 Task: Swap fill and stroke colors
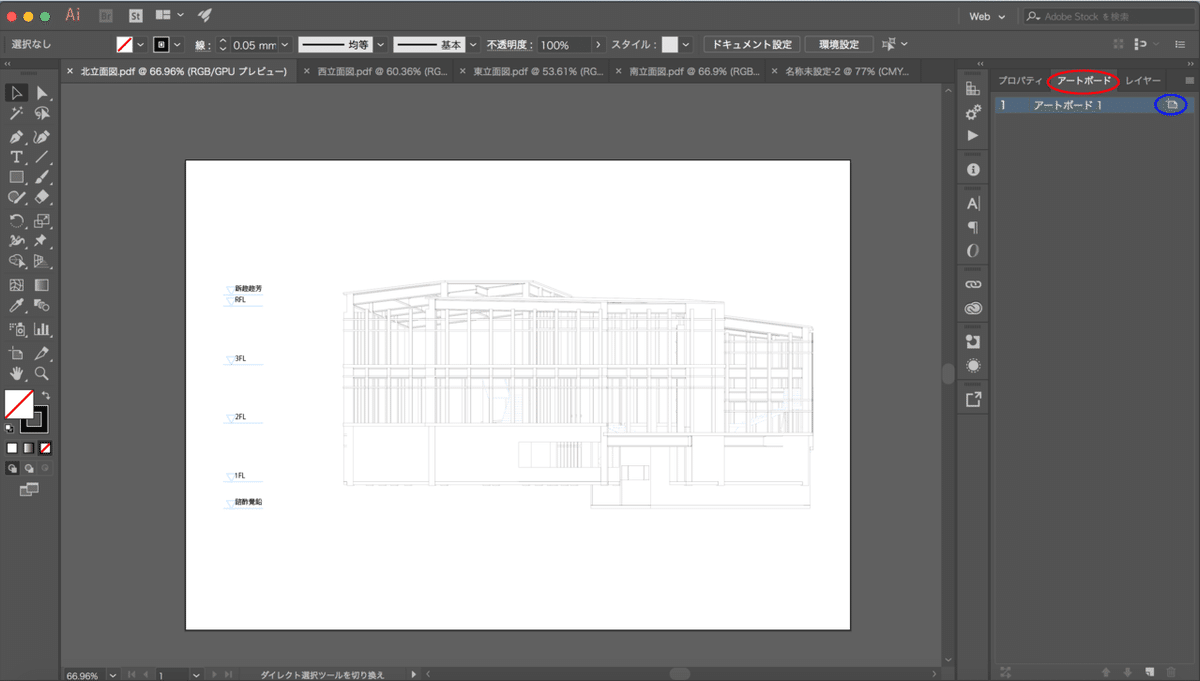(x=45, y=396)
